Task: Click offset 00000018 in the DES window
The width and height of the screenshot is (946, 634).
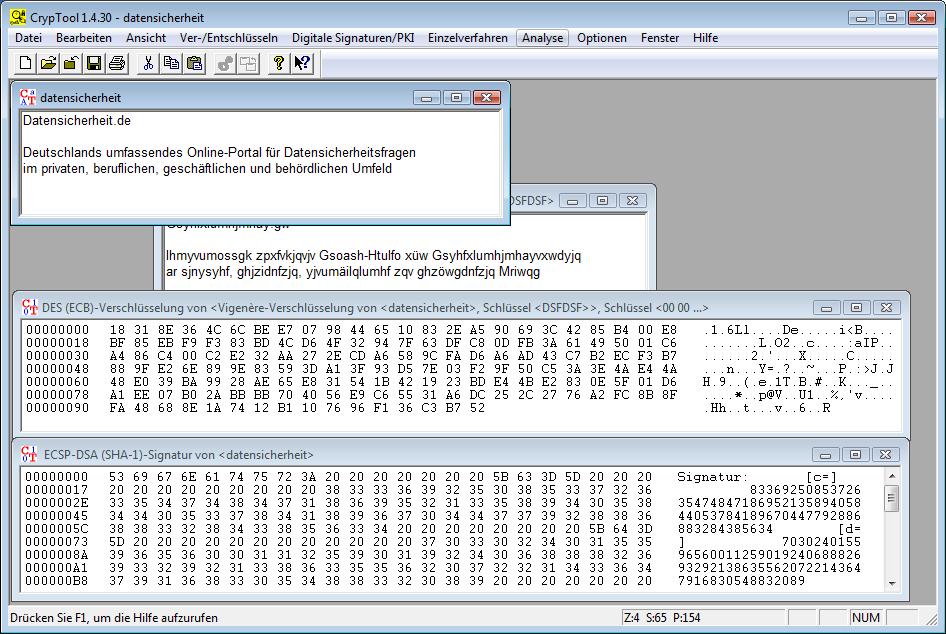Action: click(57, 343)
